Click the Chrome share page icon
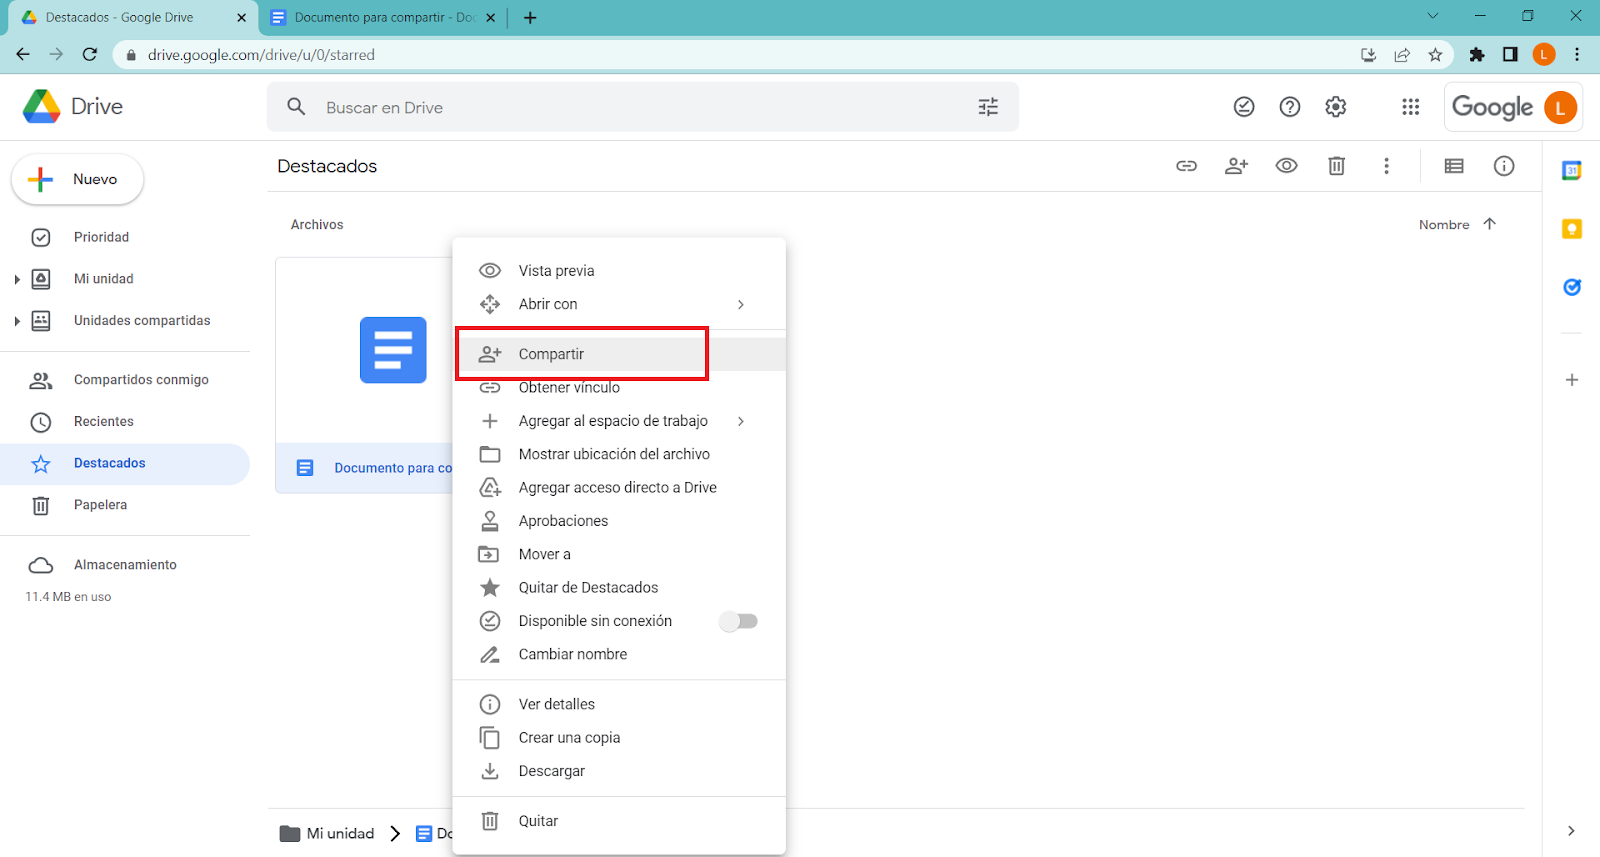The width and height of the screenshot is (1600, 857). tap(1402, 55)
